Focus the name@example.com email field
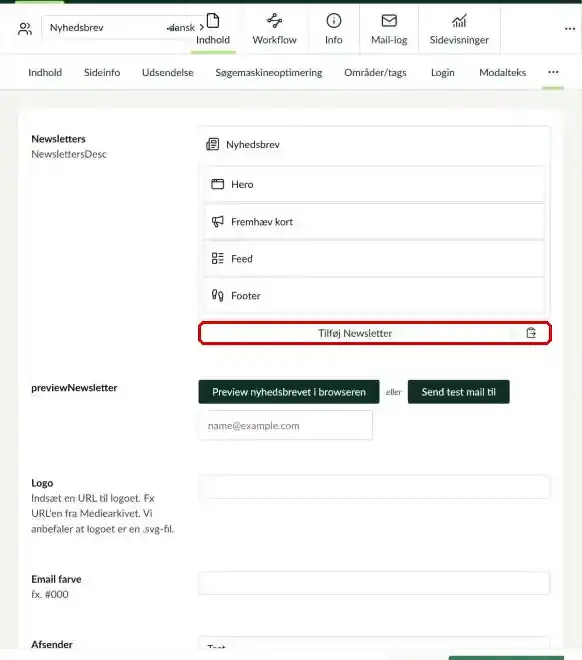Image resolution: width=582 pixels, height=660 pixels. point(286,426)
